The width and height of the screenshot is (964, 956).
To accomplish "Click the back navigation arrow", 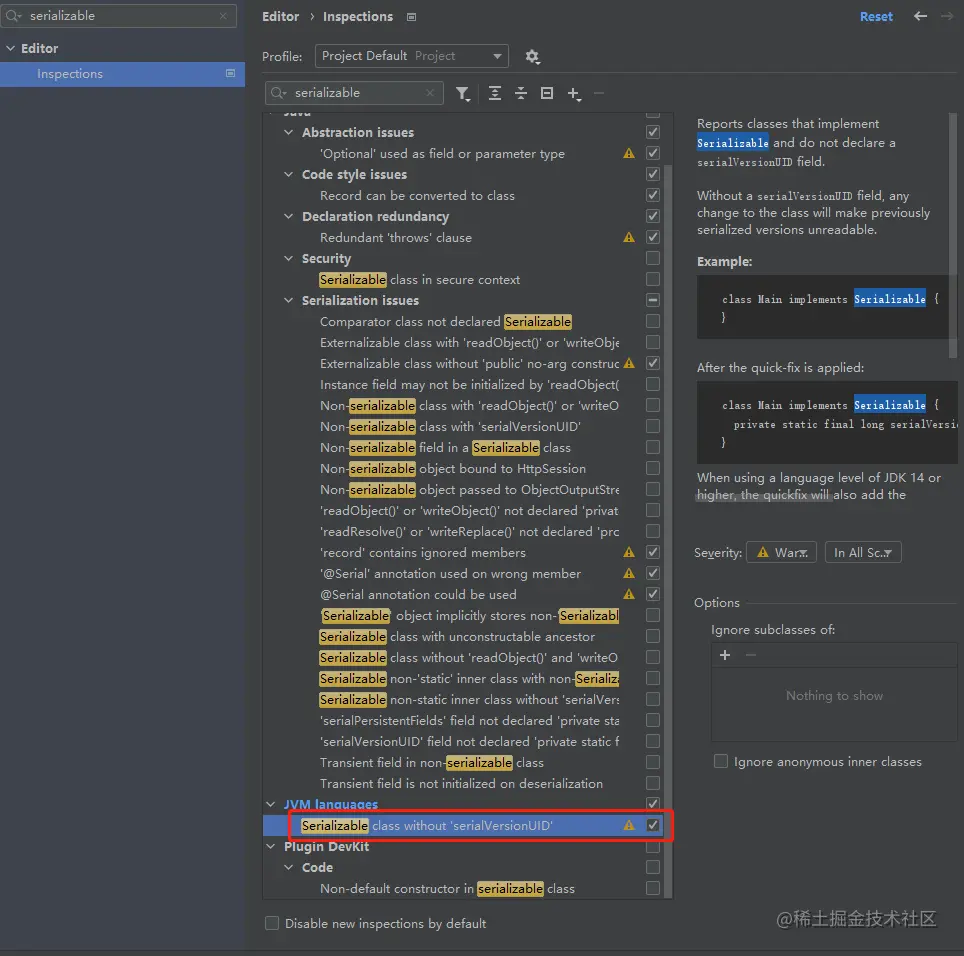I will [x=920, y=16].
